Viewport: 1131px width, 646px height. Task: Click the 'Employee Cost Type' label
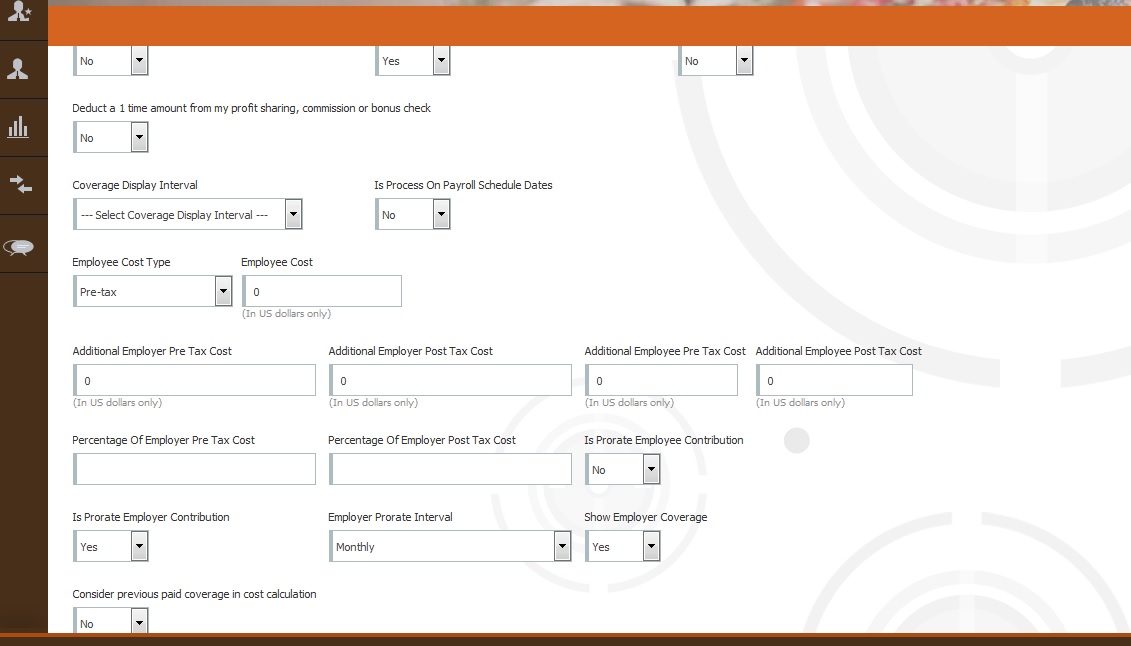121,262
